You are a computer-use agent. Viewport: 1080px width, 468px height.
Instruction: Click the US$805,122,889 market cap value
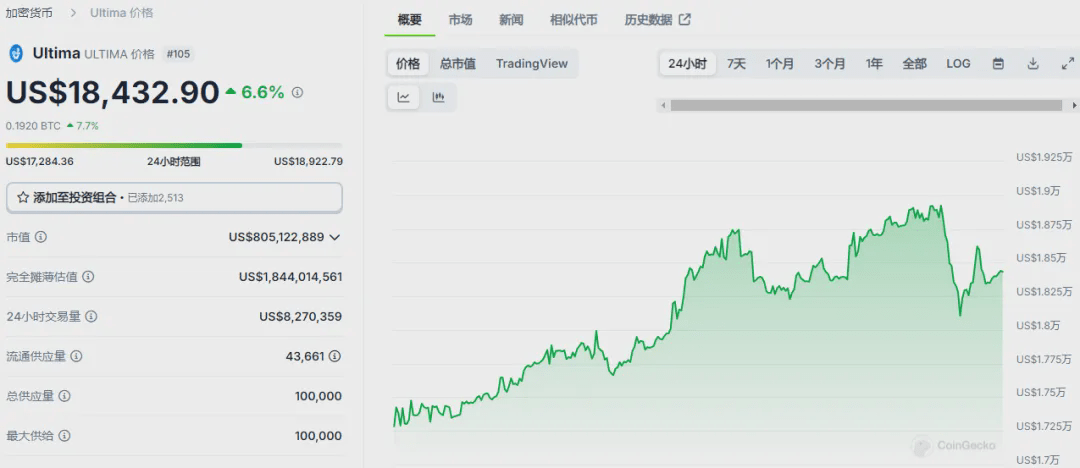click(276, 237)
